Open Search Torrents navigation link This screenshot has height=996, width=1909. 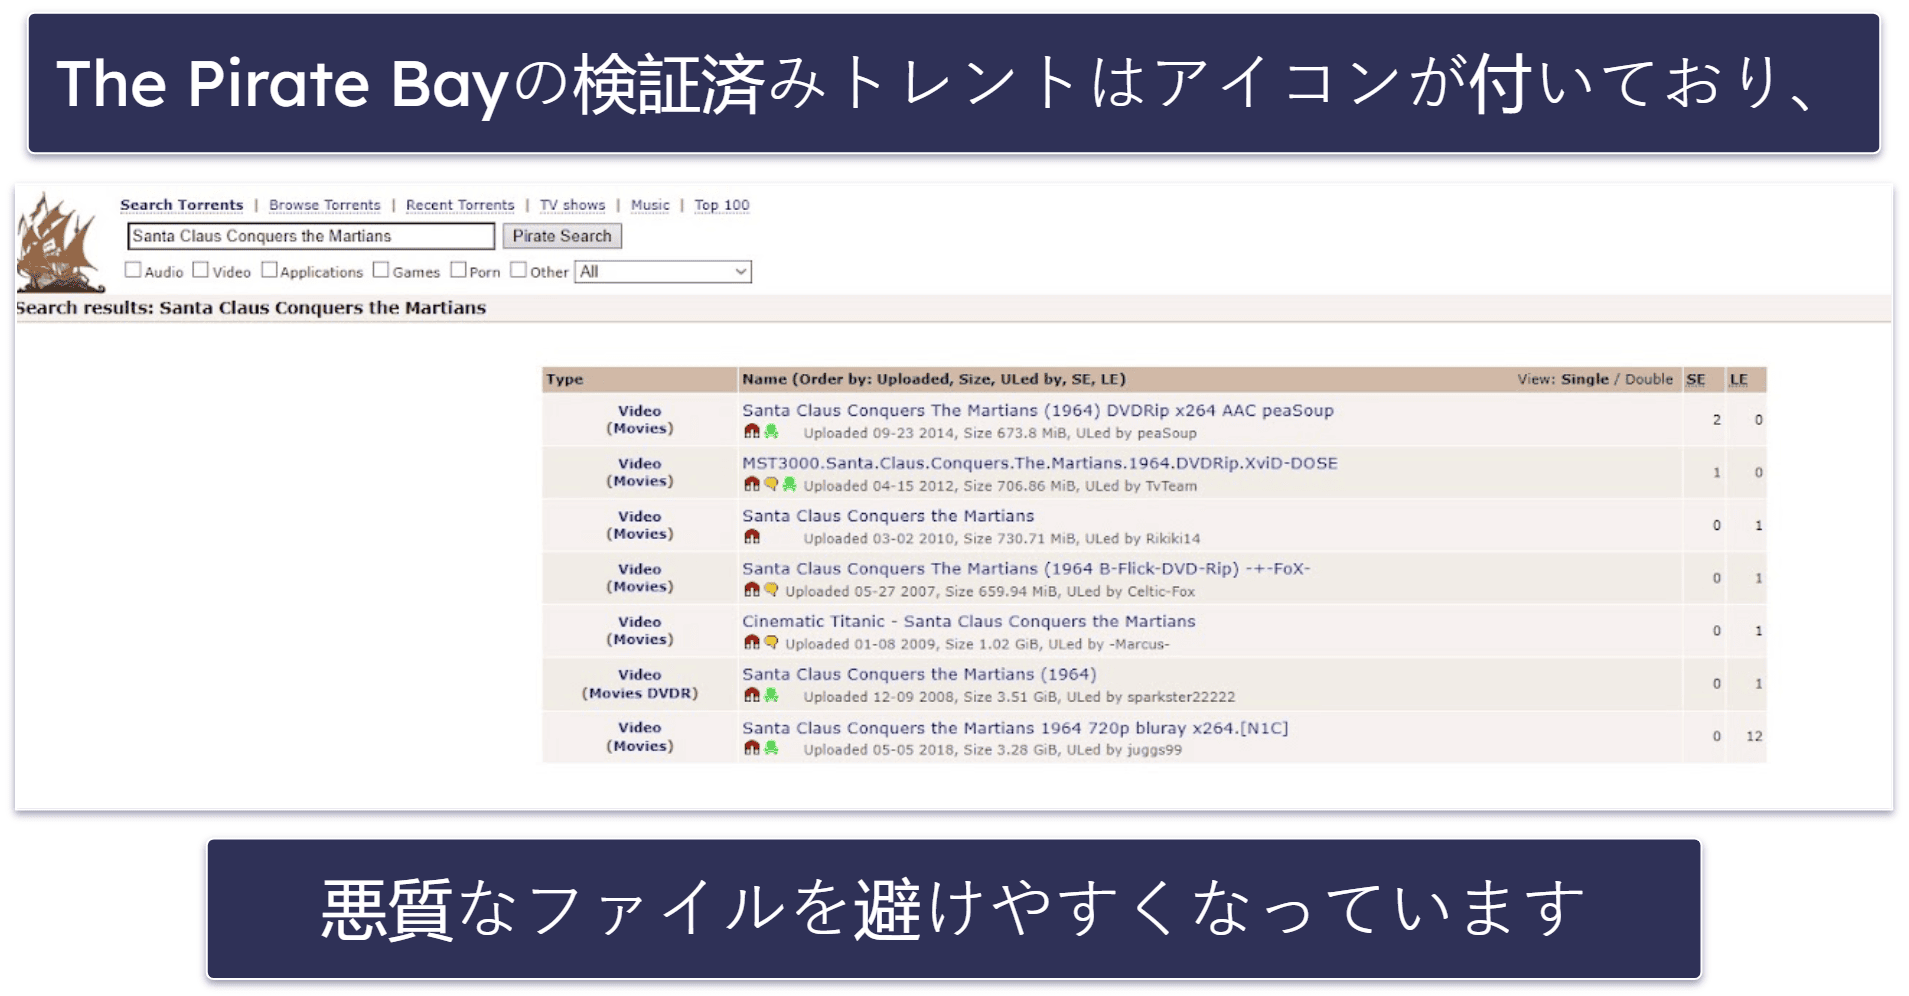pyautogui.click(x=182, y=205)
